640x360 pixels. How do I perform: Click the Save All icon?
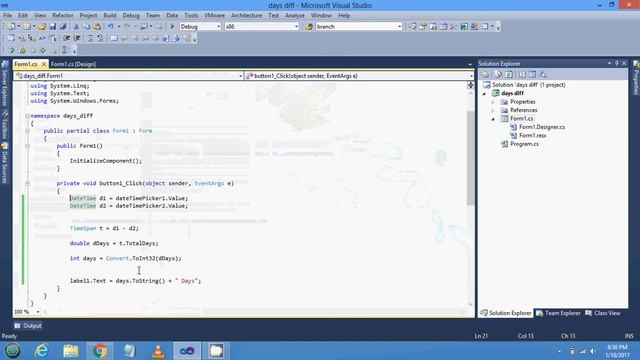coord(63,27)
